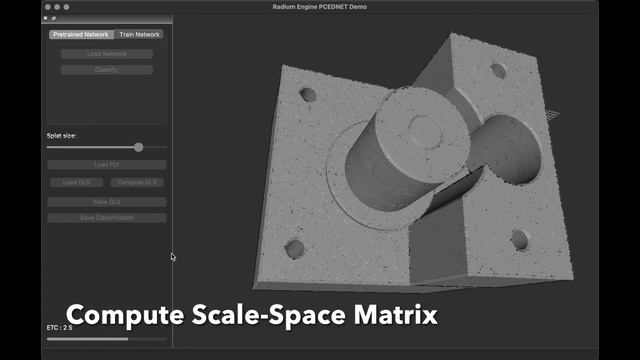
Task: Switch to the Train Network tab
Action: (x=139, y=34)
